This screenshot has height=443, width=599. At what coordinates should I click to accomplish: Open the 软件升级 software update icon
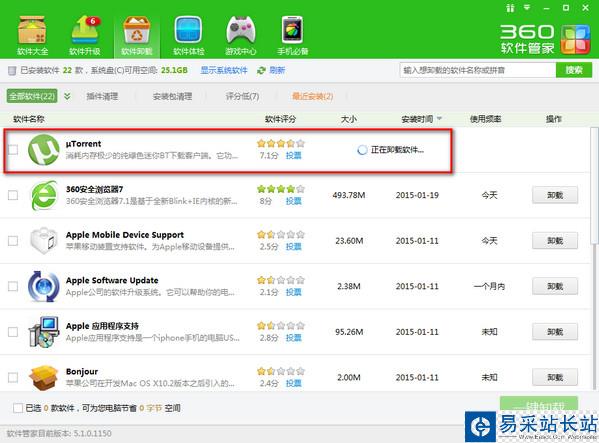[85, 35]
